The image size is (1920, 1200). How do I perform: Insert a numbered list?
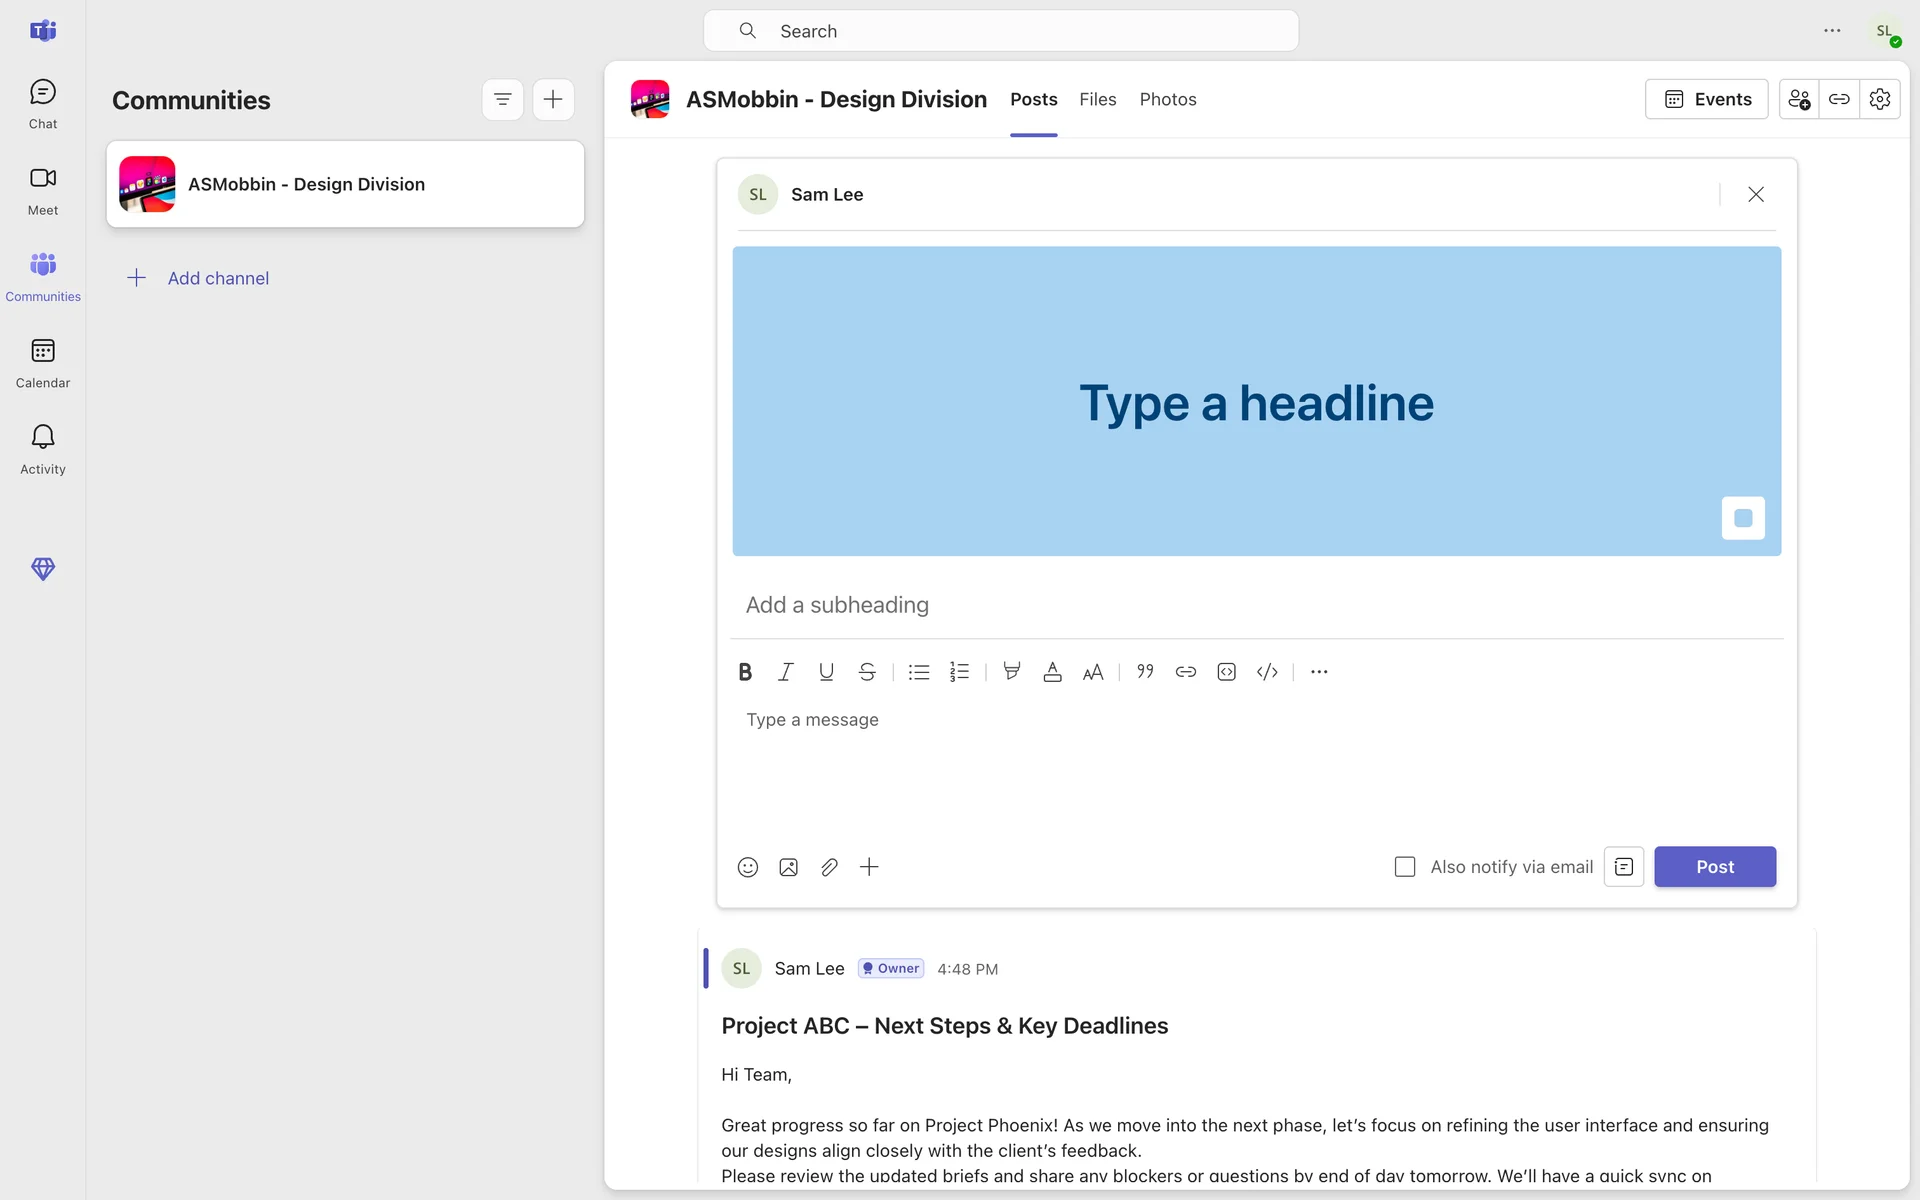pos(959,672)
